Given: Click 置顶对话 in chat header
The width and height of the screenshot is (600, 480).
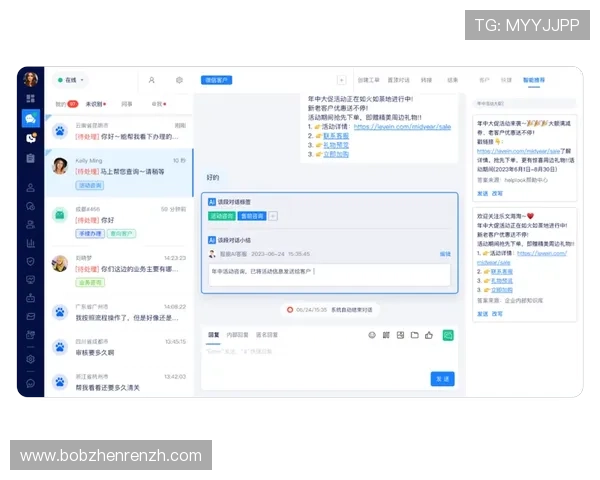Looking at the screenshot, I should pos(398,80).
